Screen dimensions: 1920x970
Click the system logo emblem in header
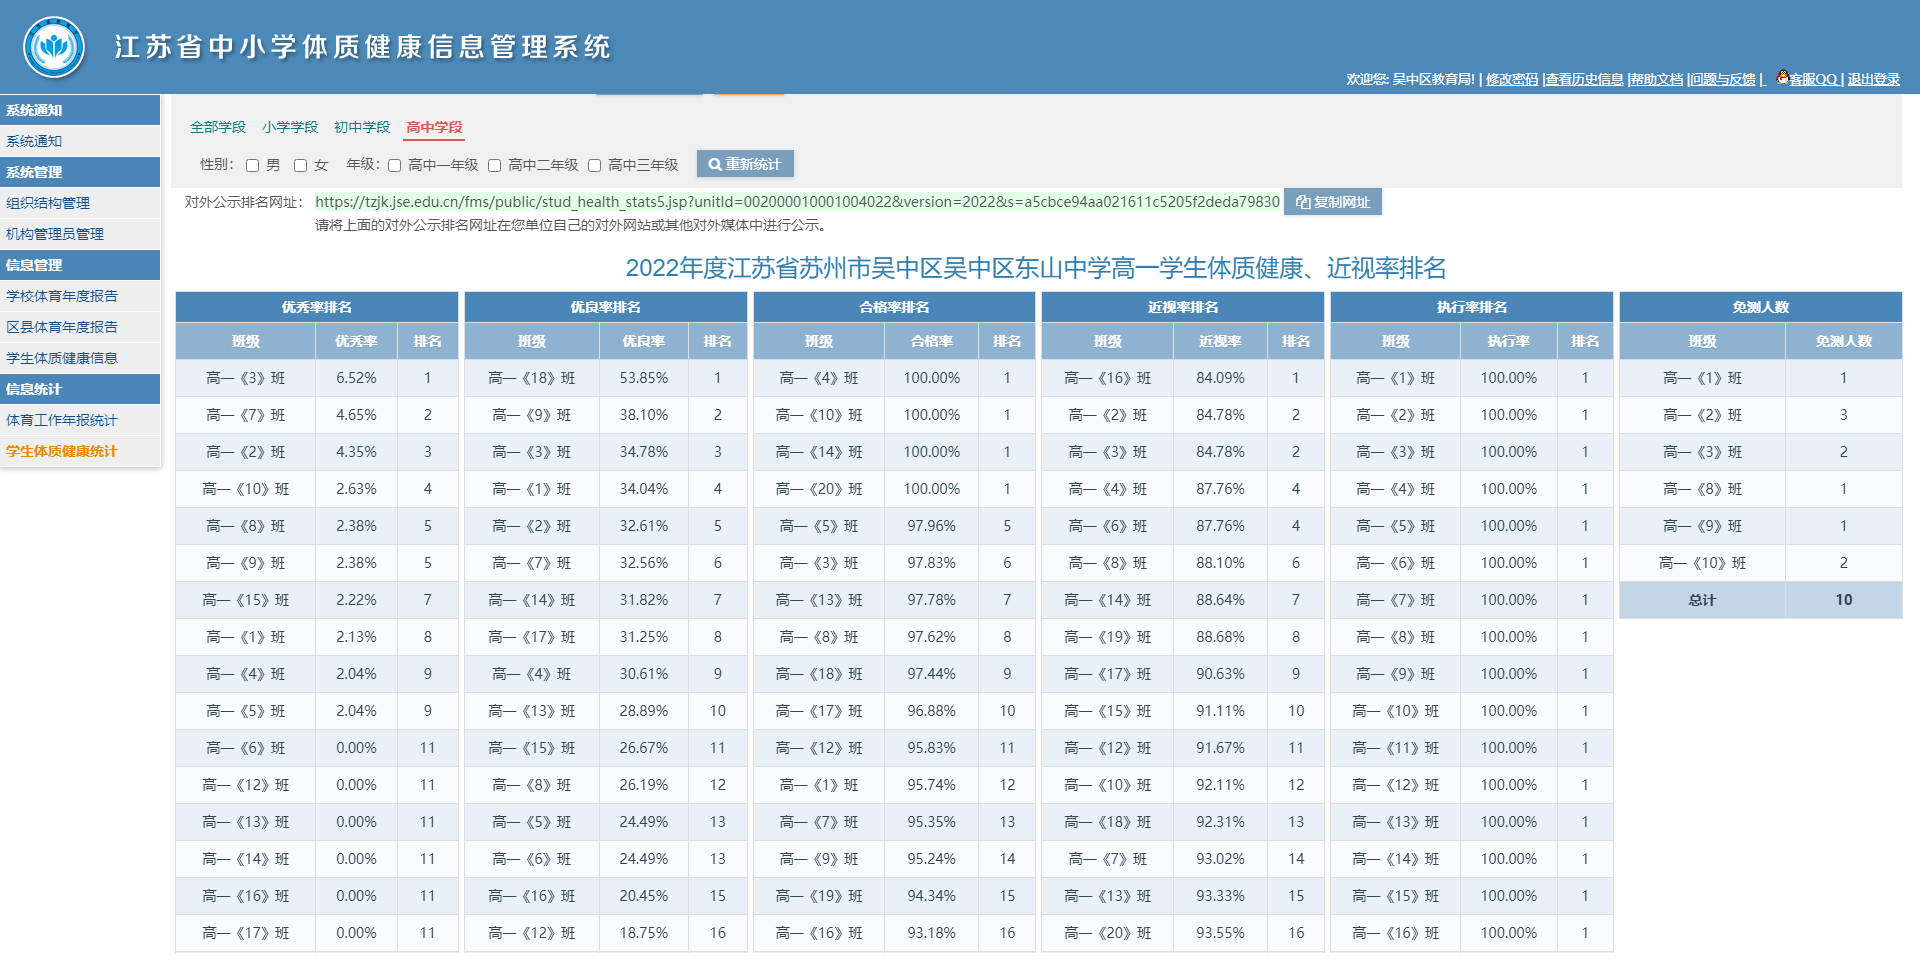[54, 47]
